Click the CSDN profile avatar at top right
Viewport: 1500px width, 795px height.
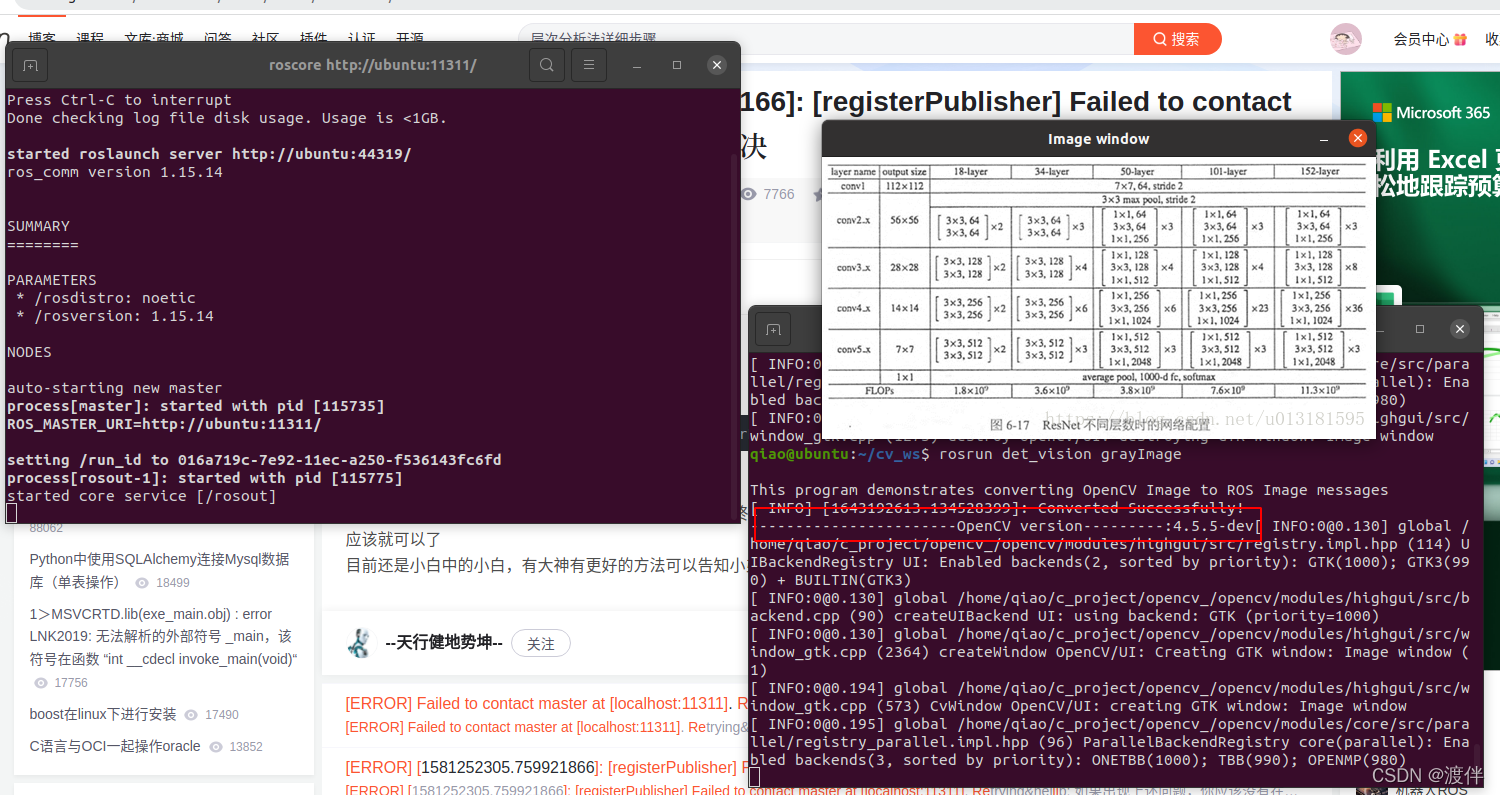(1345, 39)
